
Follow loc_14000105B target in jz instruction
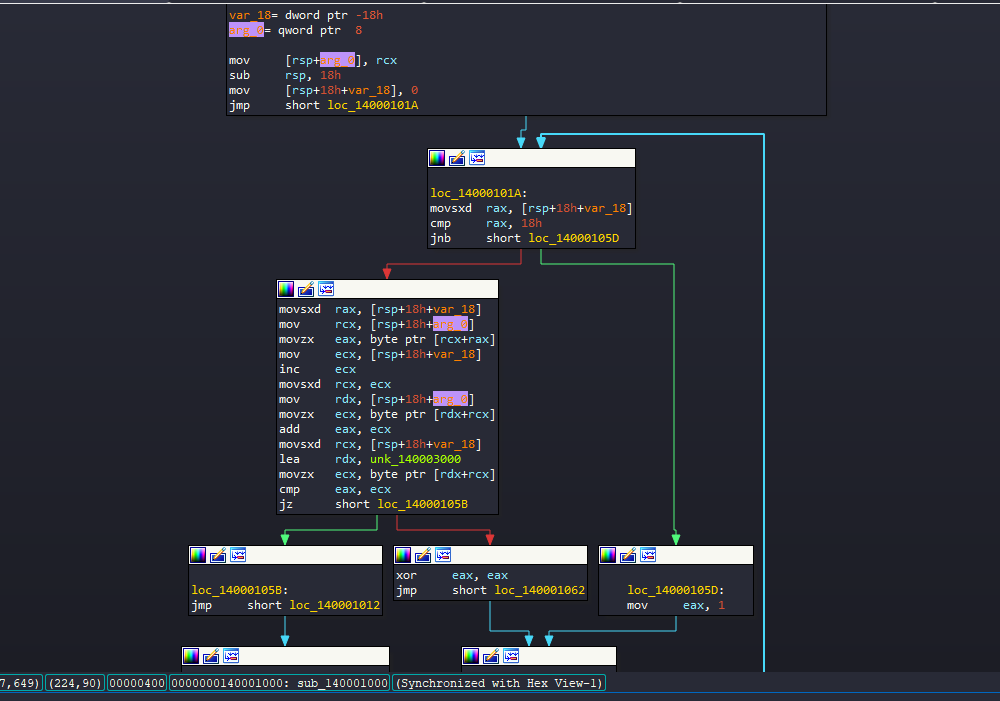pos(422,504)
